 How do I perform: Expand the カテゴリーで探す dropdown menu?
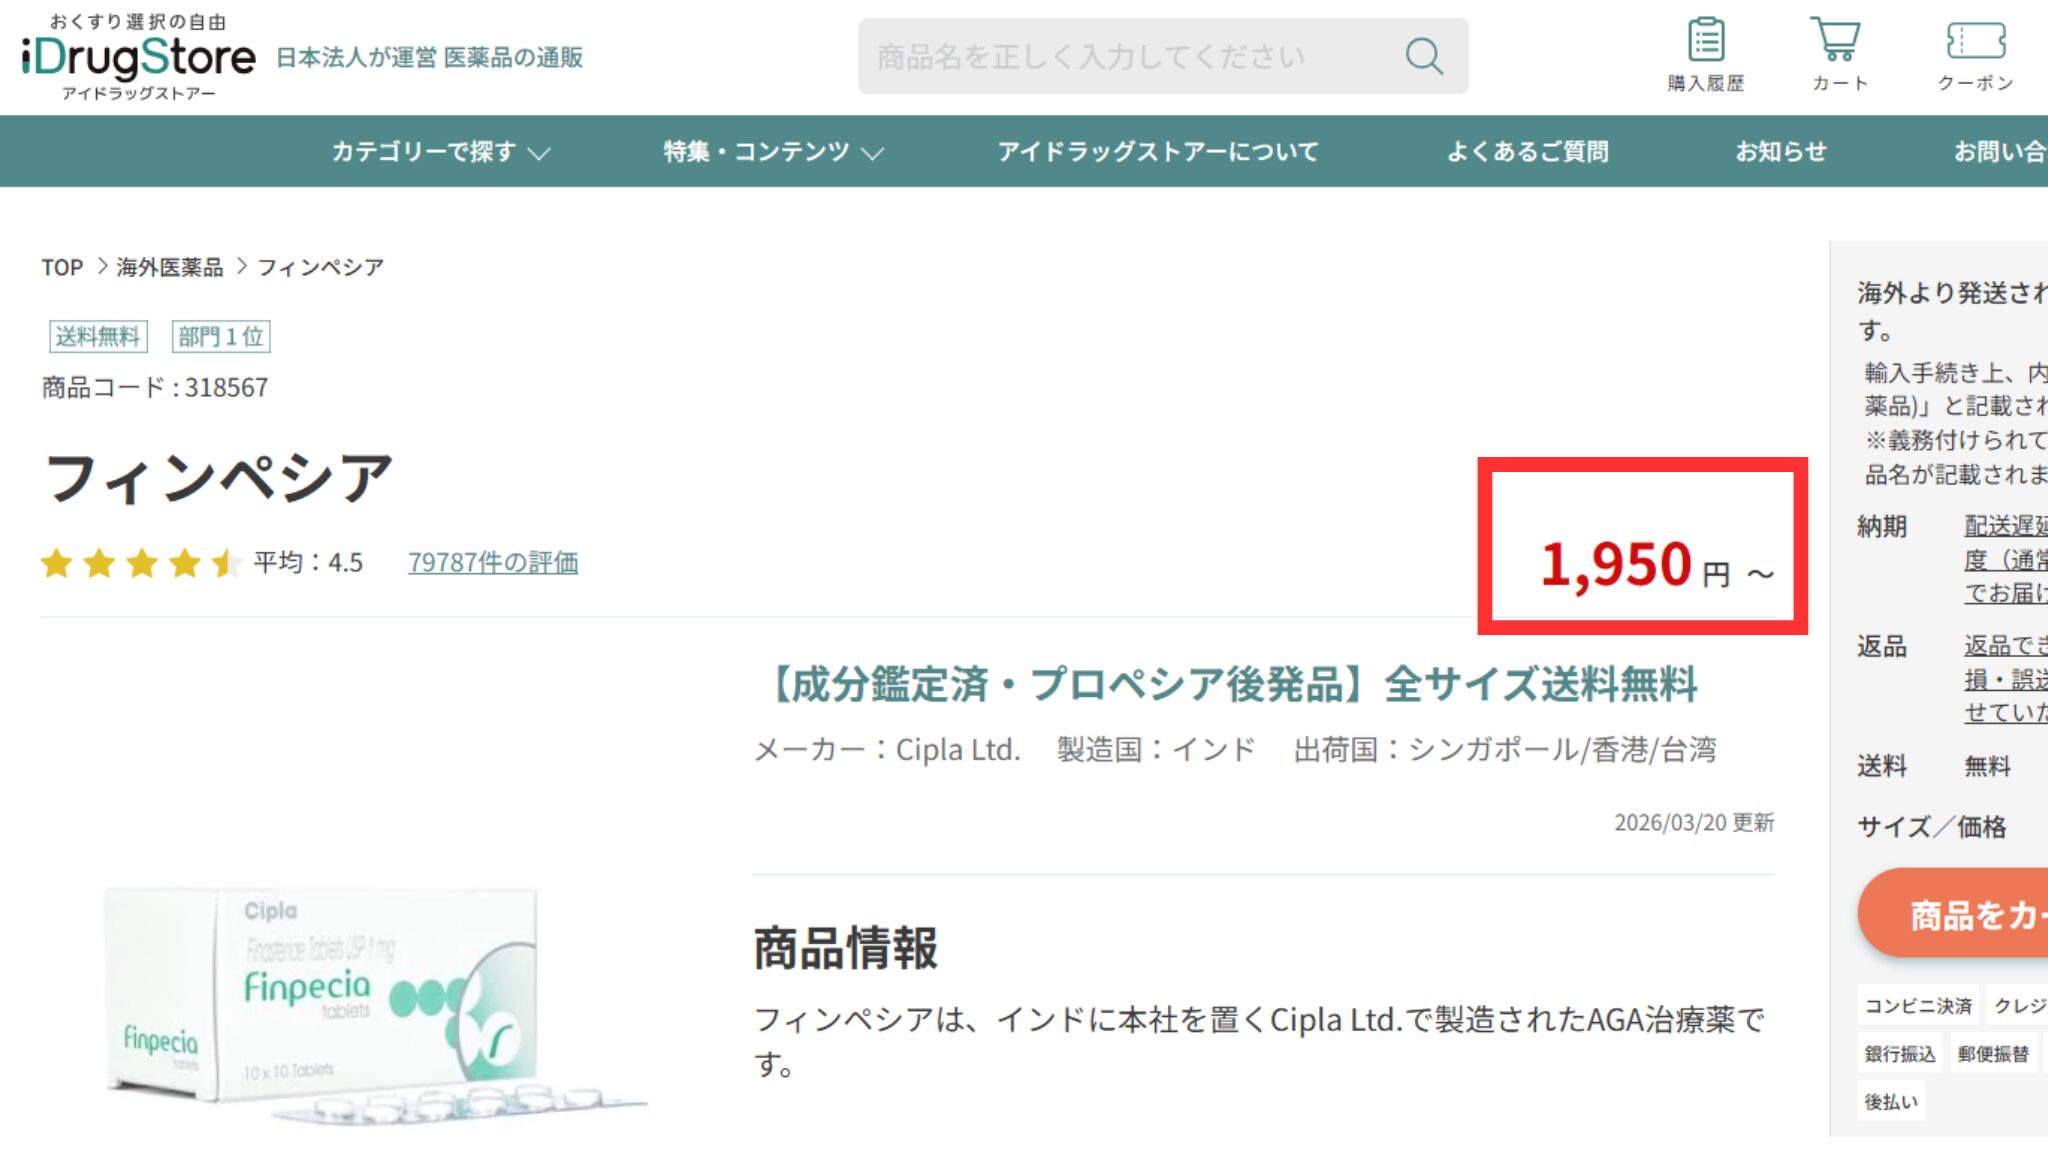pos(440,152)
